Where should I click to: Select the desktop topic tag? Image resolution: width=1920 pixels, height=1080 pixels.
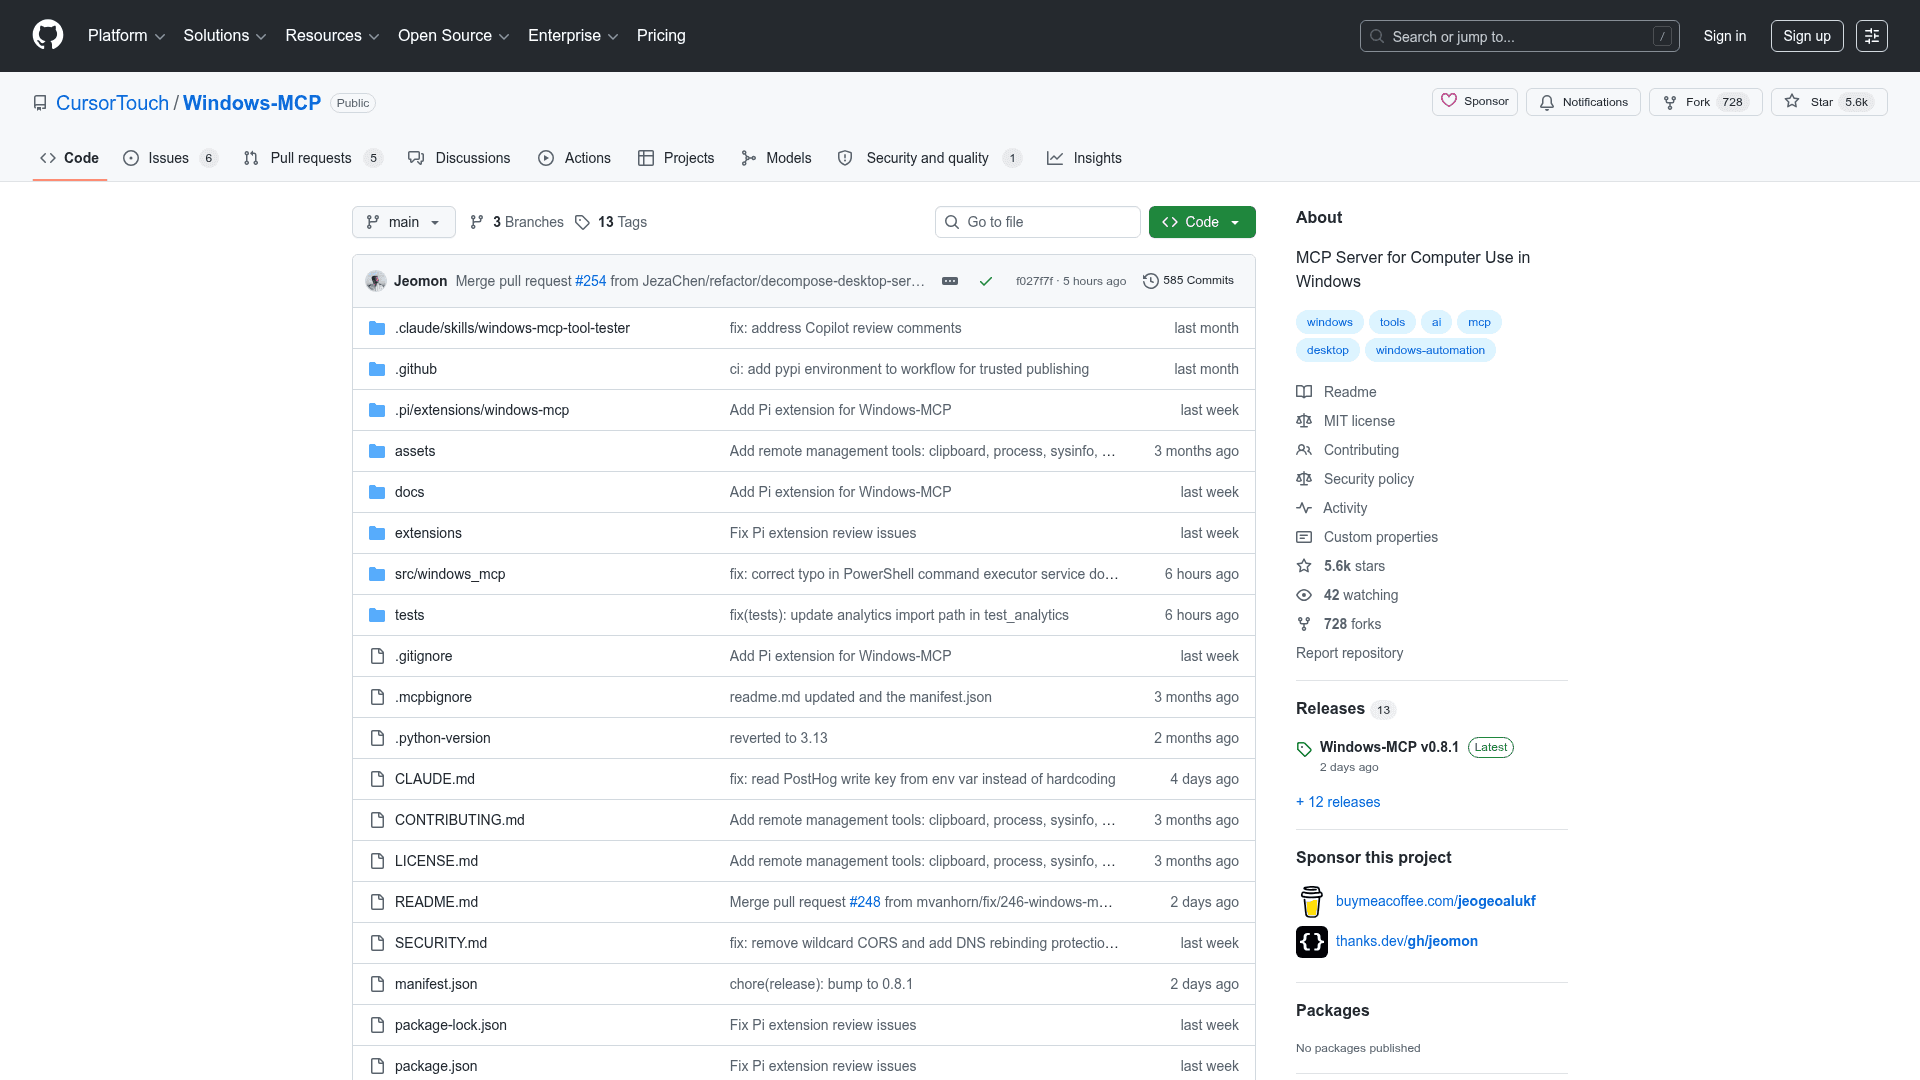(1328, 350)
